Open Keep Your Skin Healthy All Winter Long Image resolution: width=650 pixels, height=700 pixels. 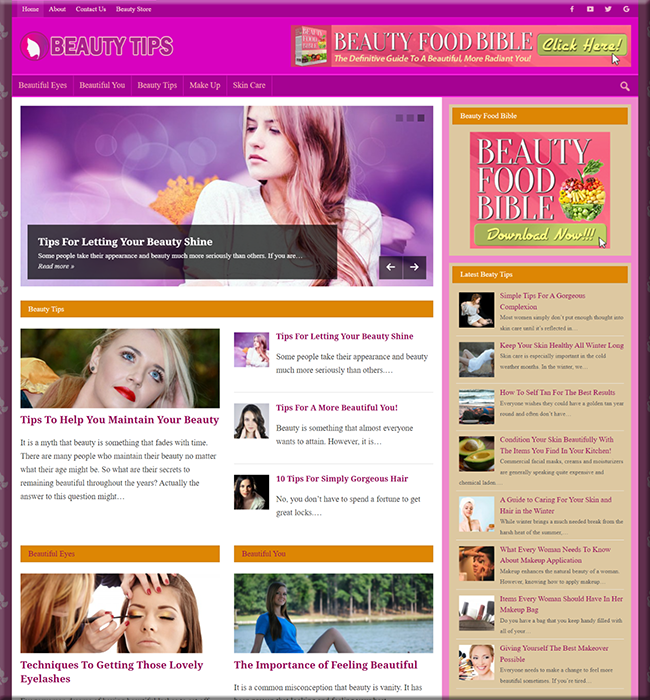562,345
